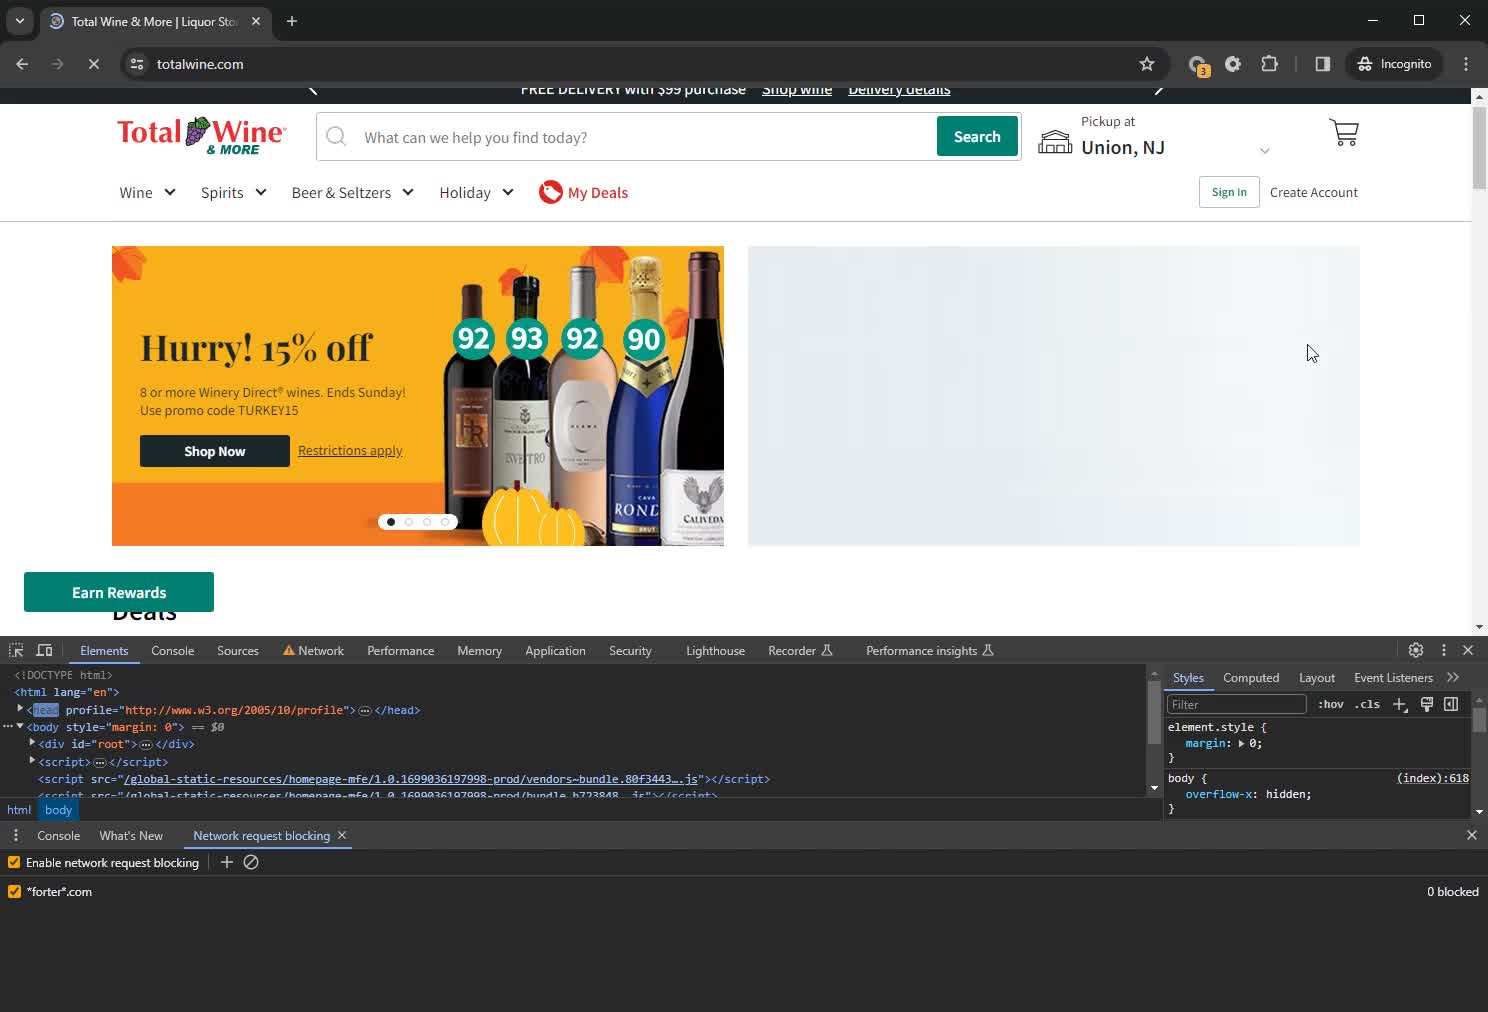
Task: Bookmark this page with star icon
Action: point(1146,64)
